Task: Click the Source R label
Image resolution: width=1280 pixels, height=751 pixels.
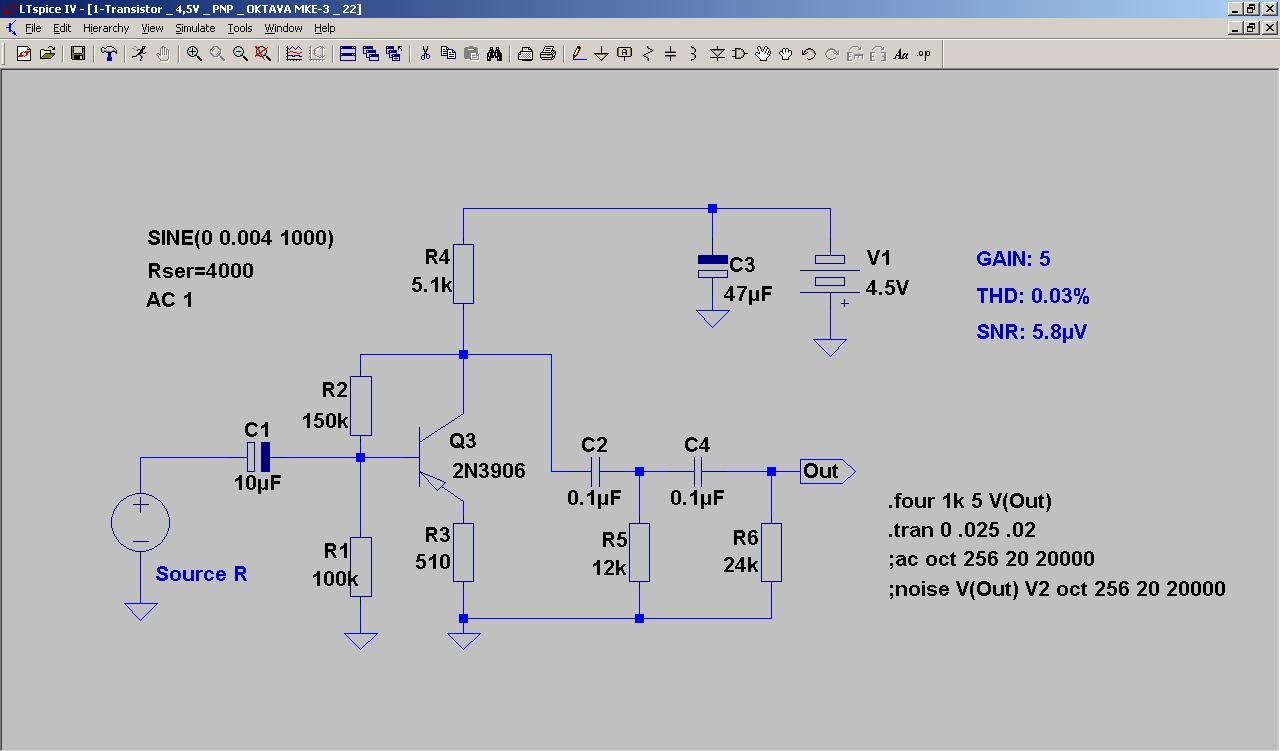Action: click(201, 574)
